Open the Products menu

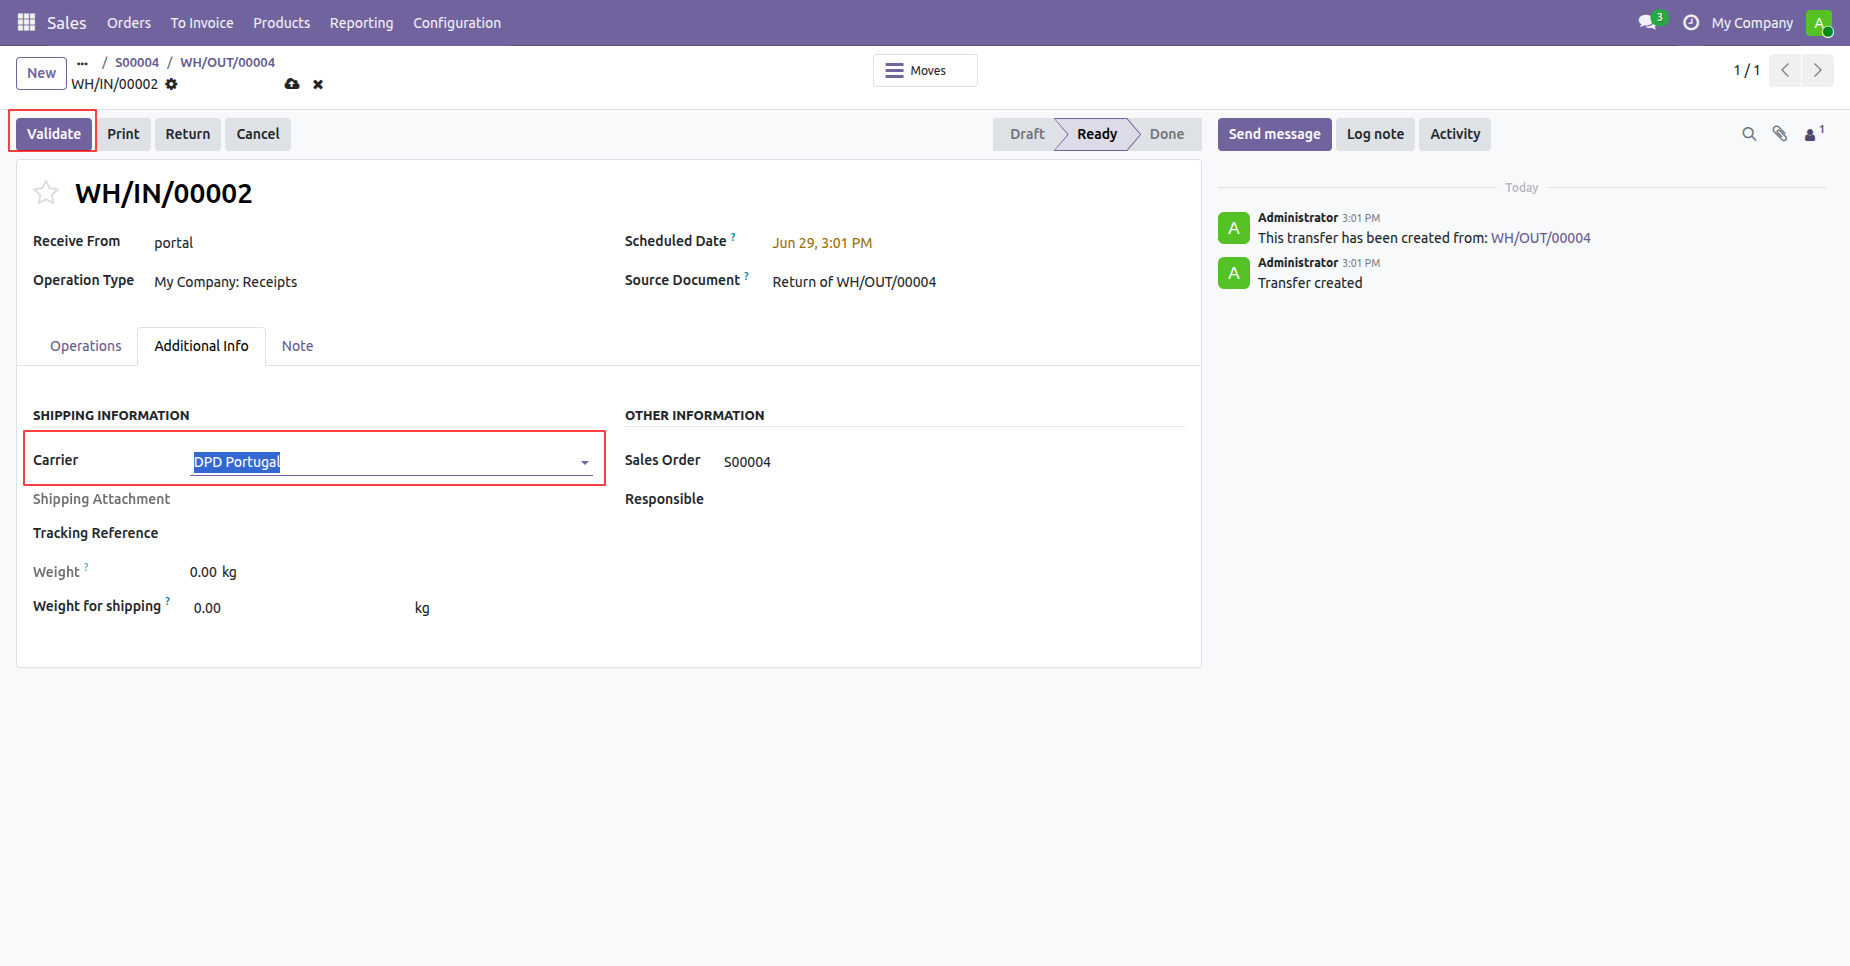click(x=281, y=22)
